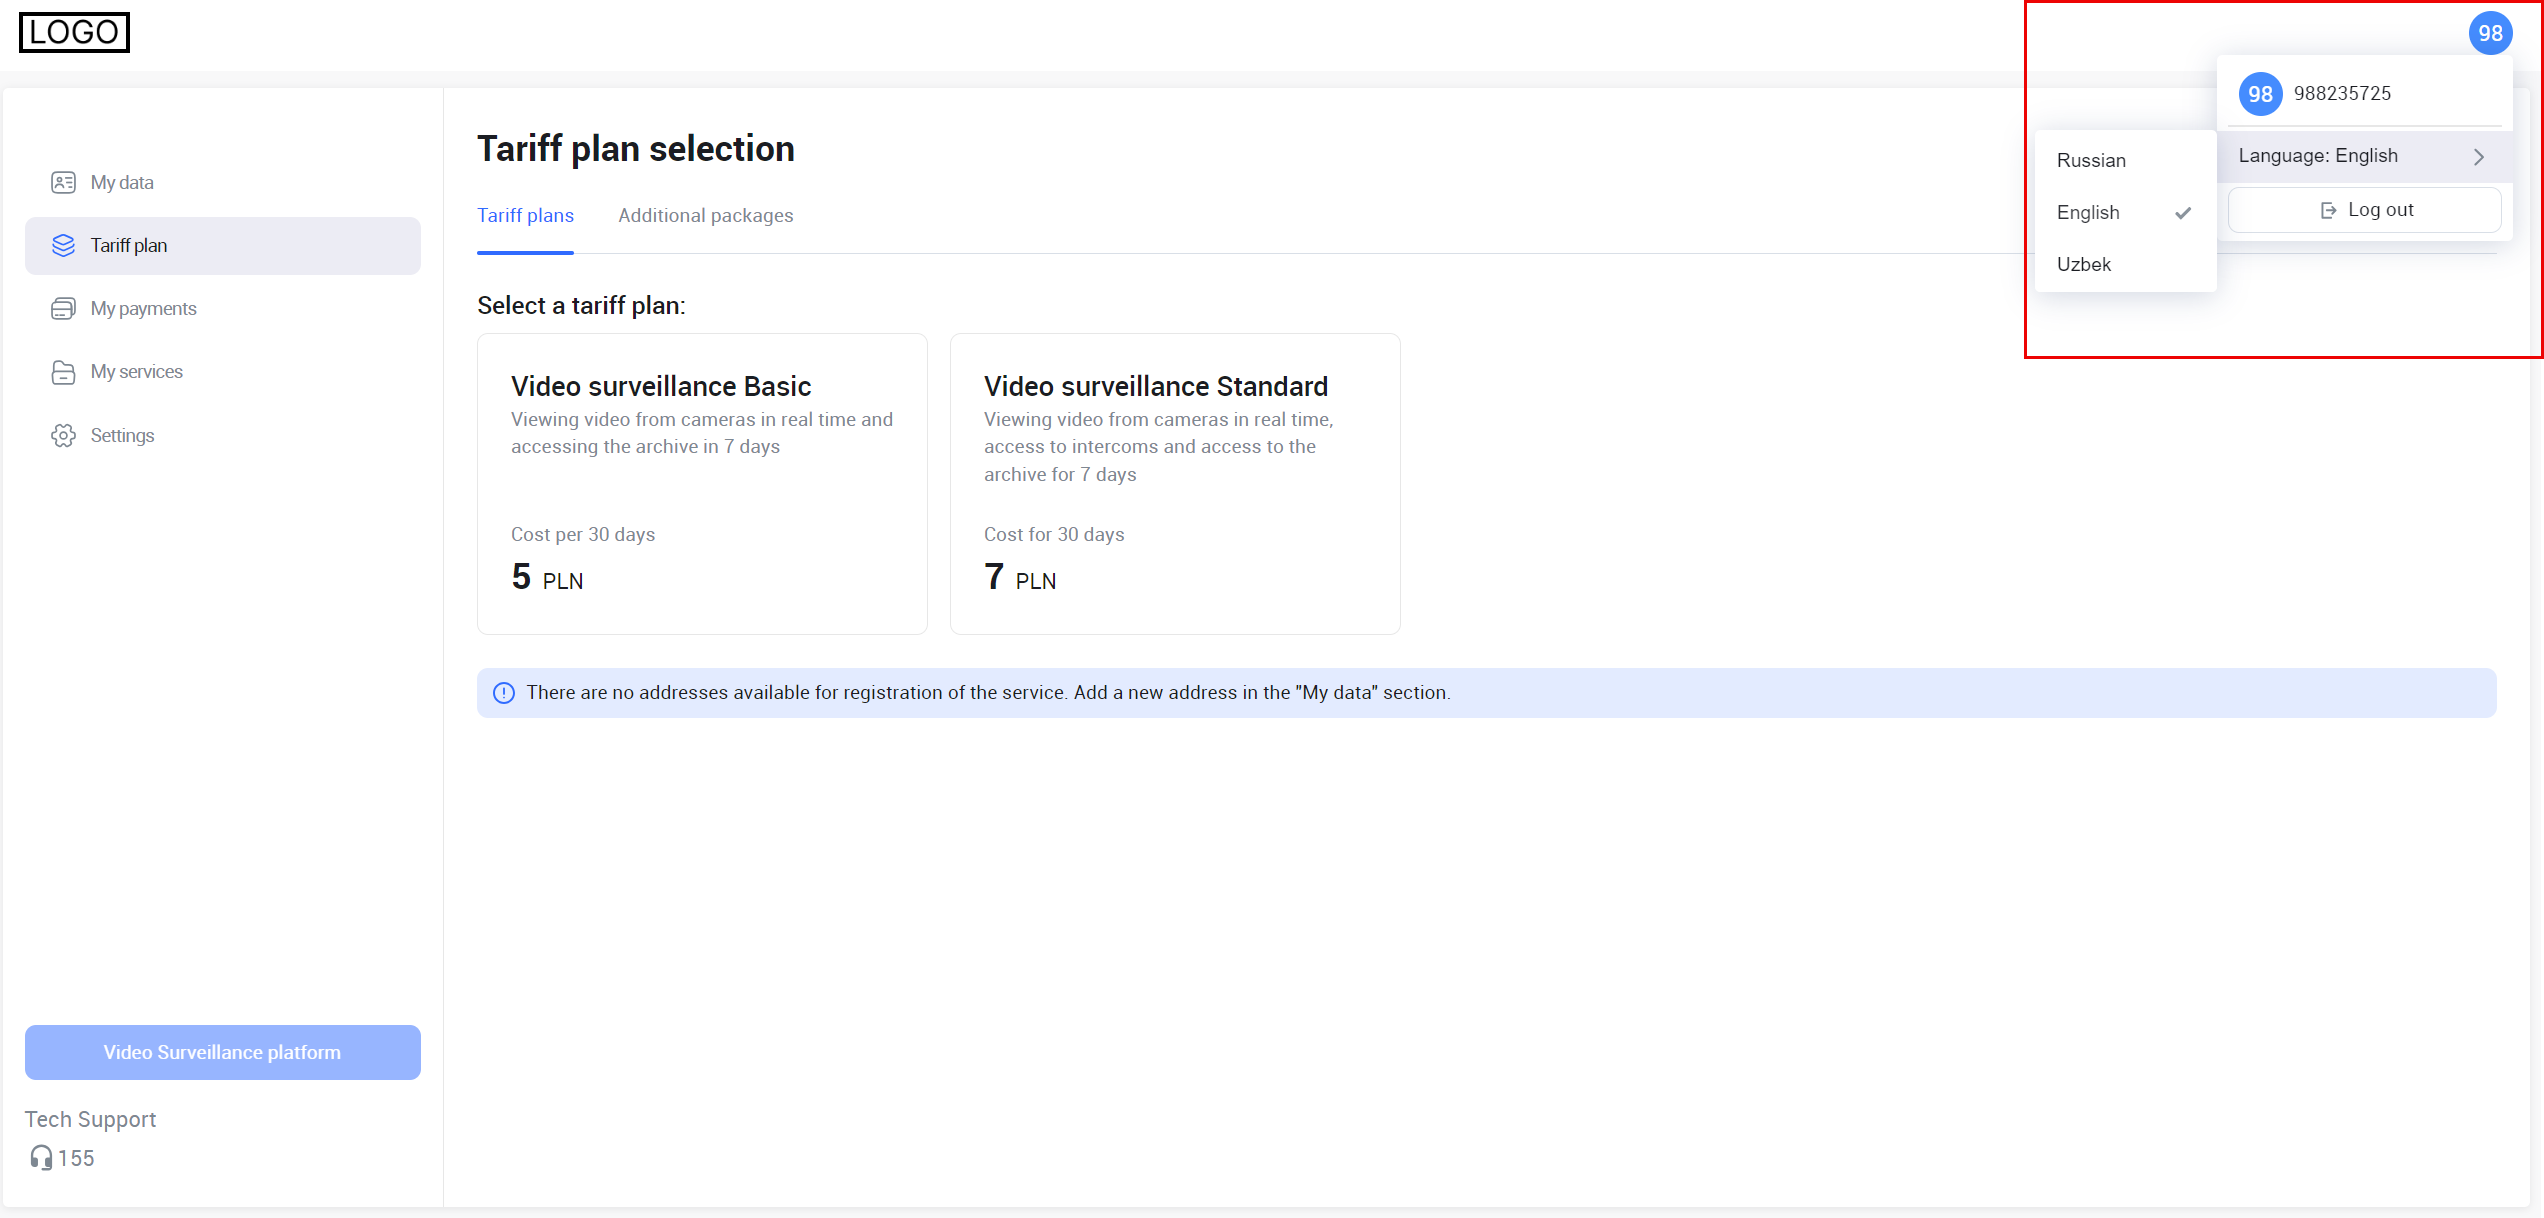Click the Tariff plan layers icon
This screenshot has width=2544, height=1218.
click(x=63, y=245)
